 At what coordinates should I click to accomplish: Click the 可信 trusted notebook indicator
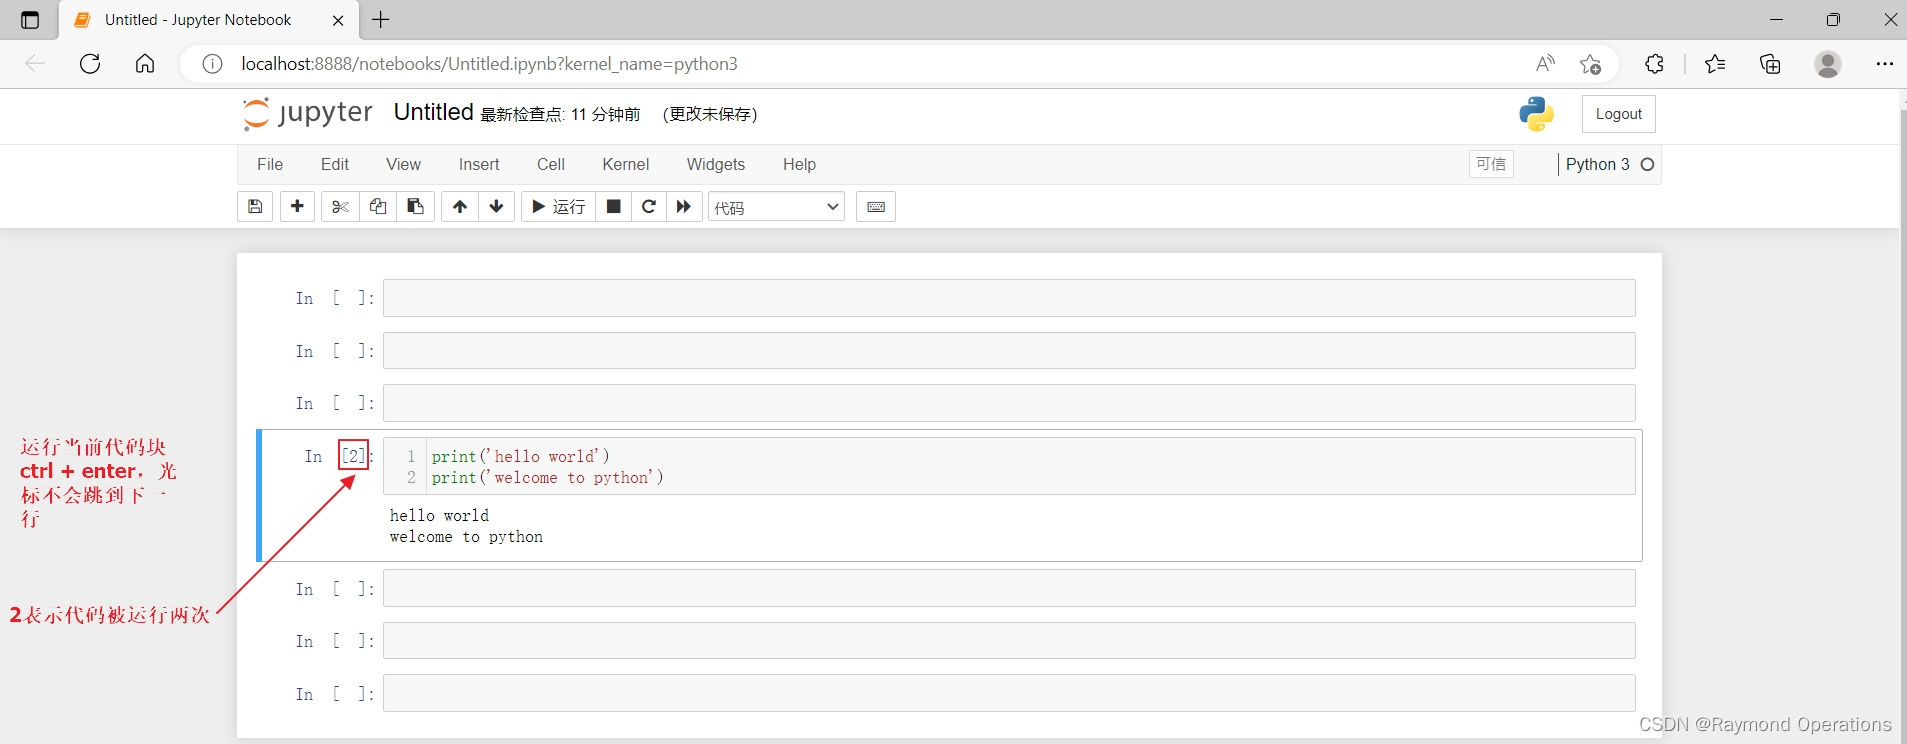1491,164
